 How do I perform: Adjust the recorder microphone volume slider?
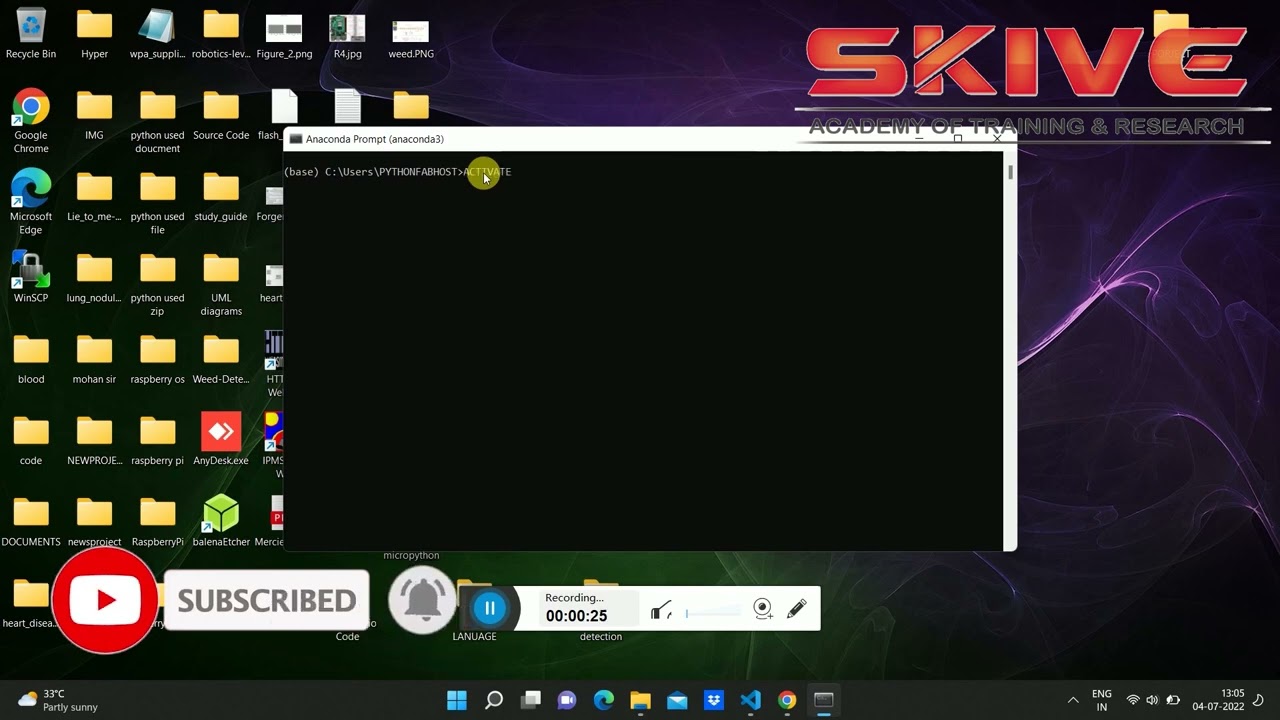[x=714, y=612]
